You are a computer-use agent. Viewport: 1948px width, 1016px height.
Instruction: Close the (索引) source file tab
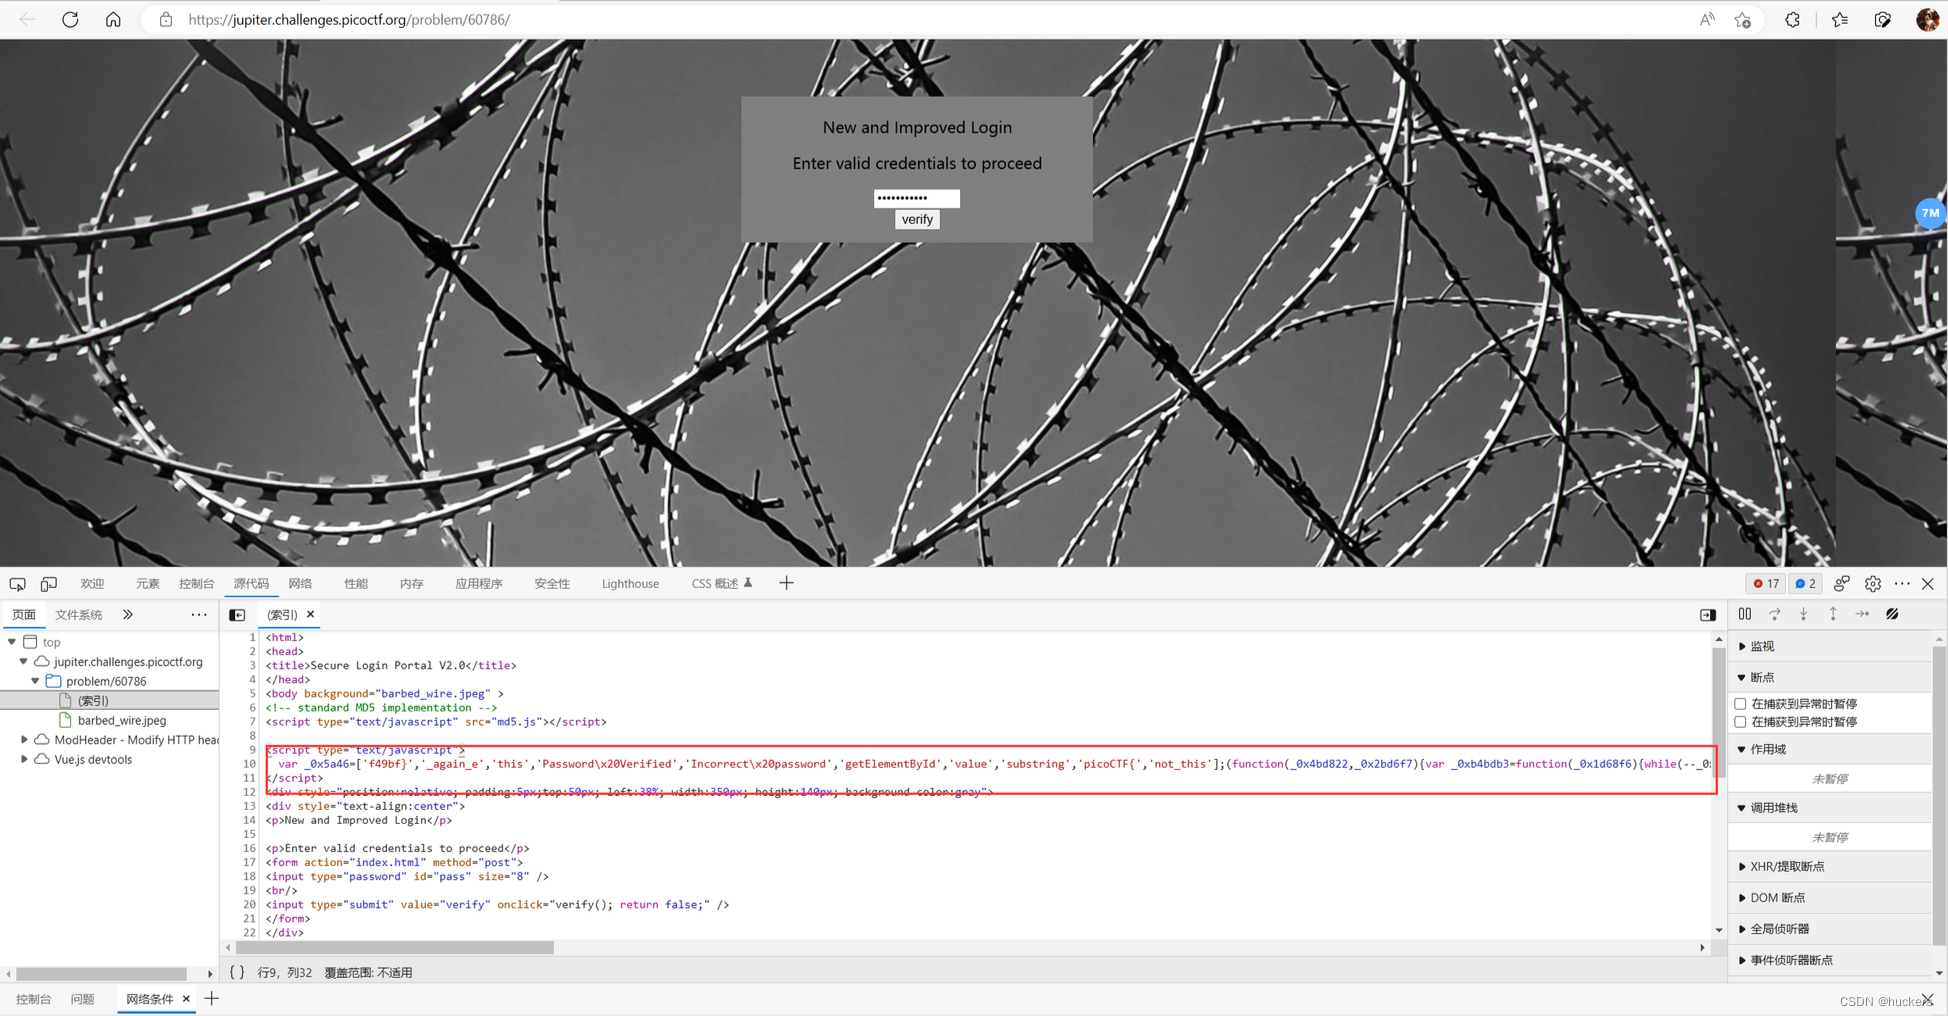click(x=311, y=615)
